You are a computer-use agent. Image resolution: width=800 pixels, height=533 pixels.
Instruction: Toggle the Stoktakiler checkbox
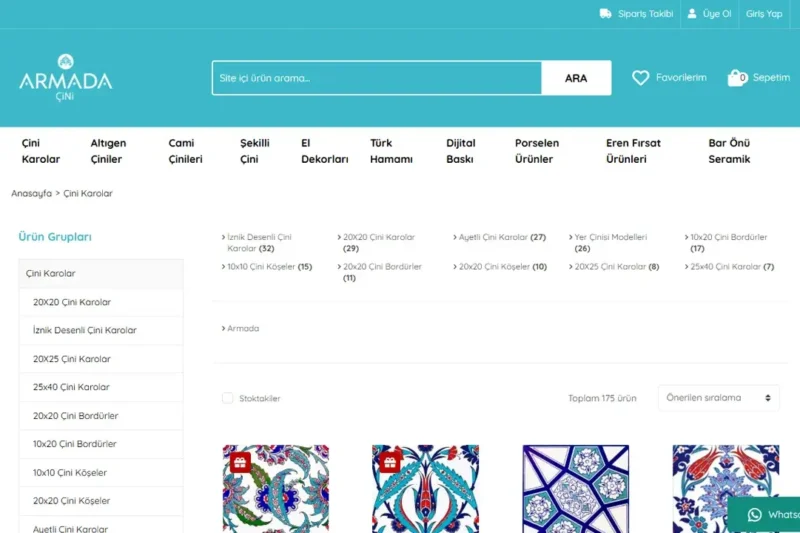click(228, 398)
